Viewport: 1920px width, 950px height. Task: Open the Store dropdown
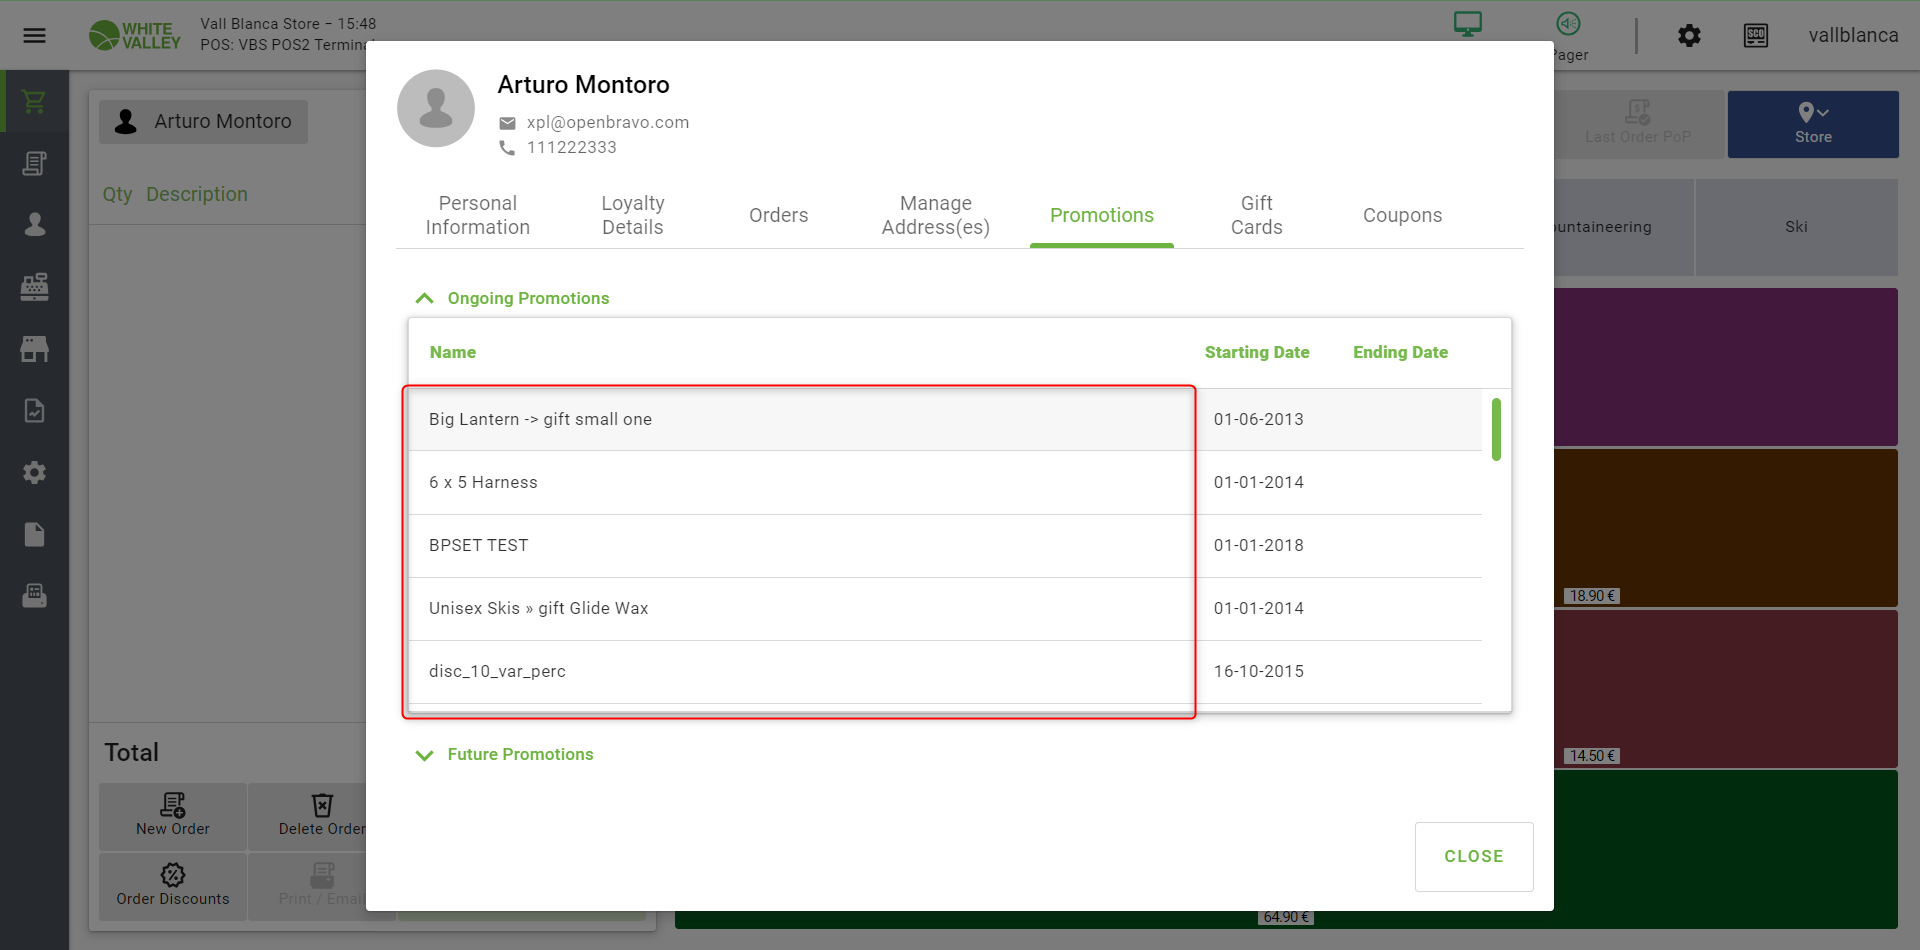point(1812,124)
